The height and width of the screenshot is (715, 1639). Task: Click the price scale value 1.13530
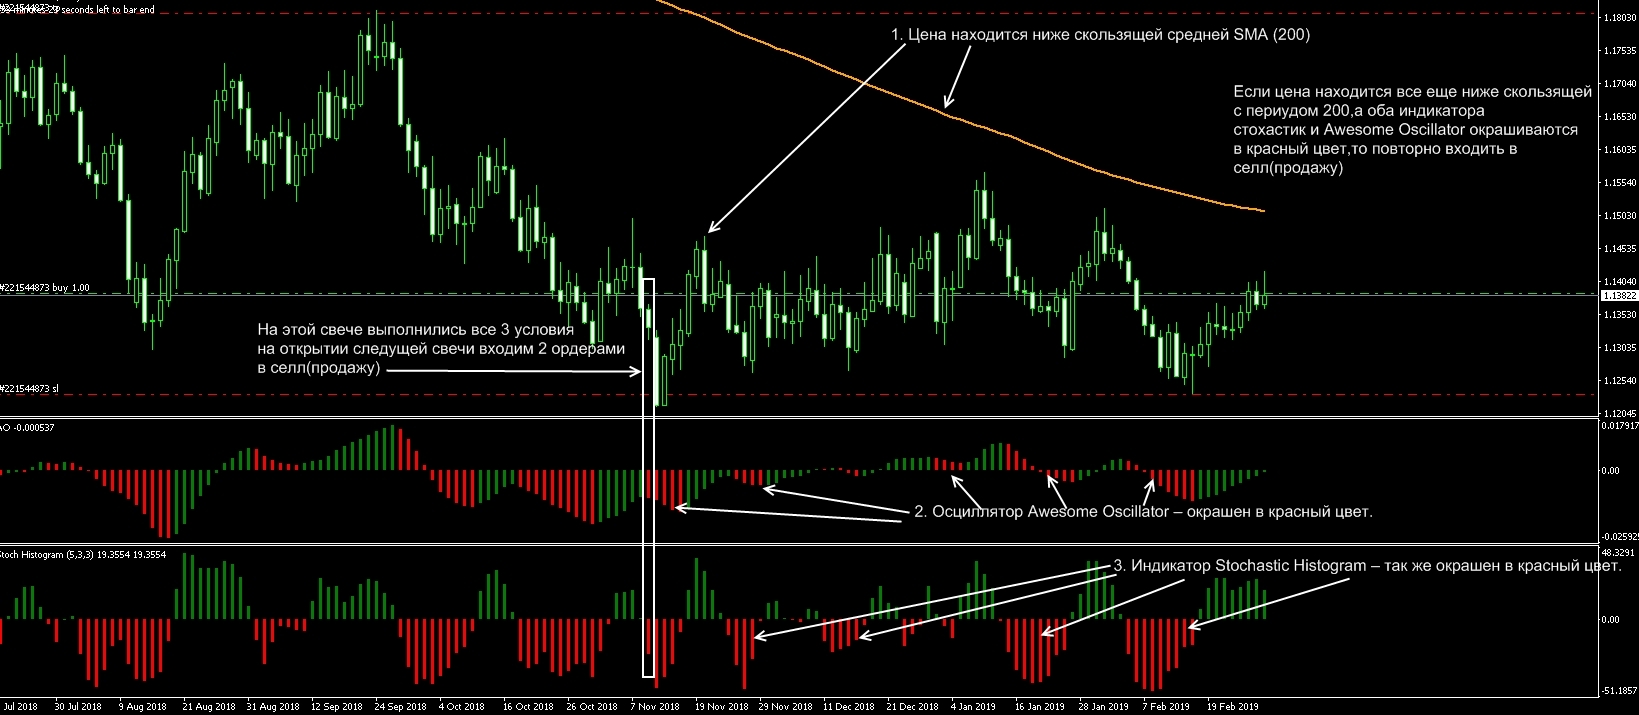pyautogui.click(x=1619, y=315)
